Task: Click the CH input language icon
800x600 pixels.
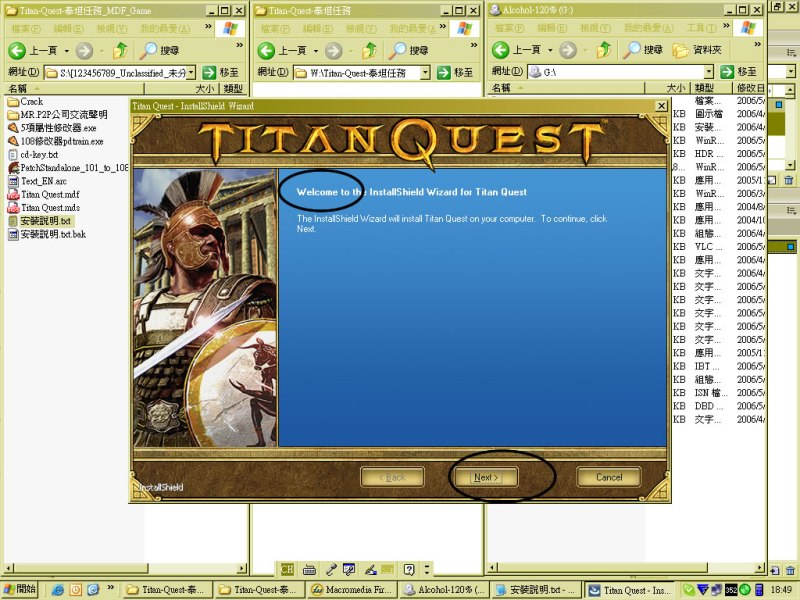Action: (x=287, y=569)
